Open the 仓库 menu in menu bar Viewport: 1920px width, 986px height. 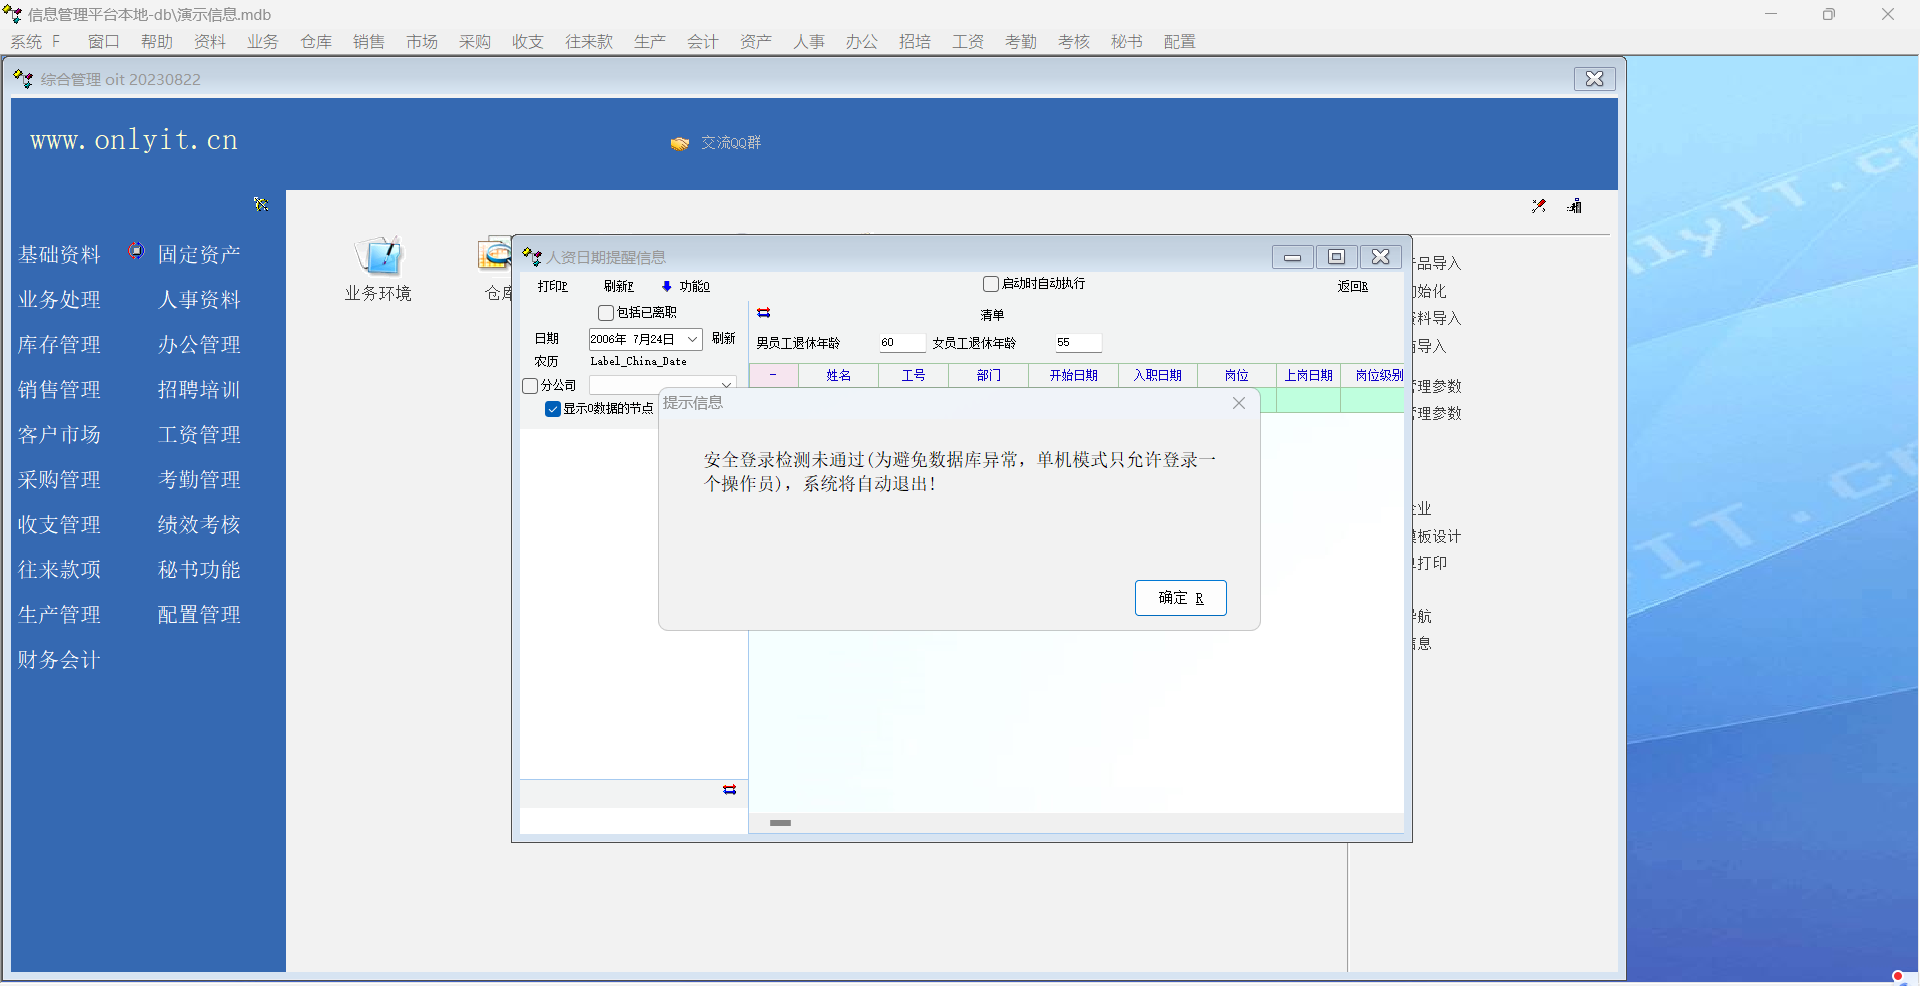coord(316,42)
